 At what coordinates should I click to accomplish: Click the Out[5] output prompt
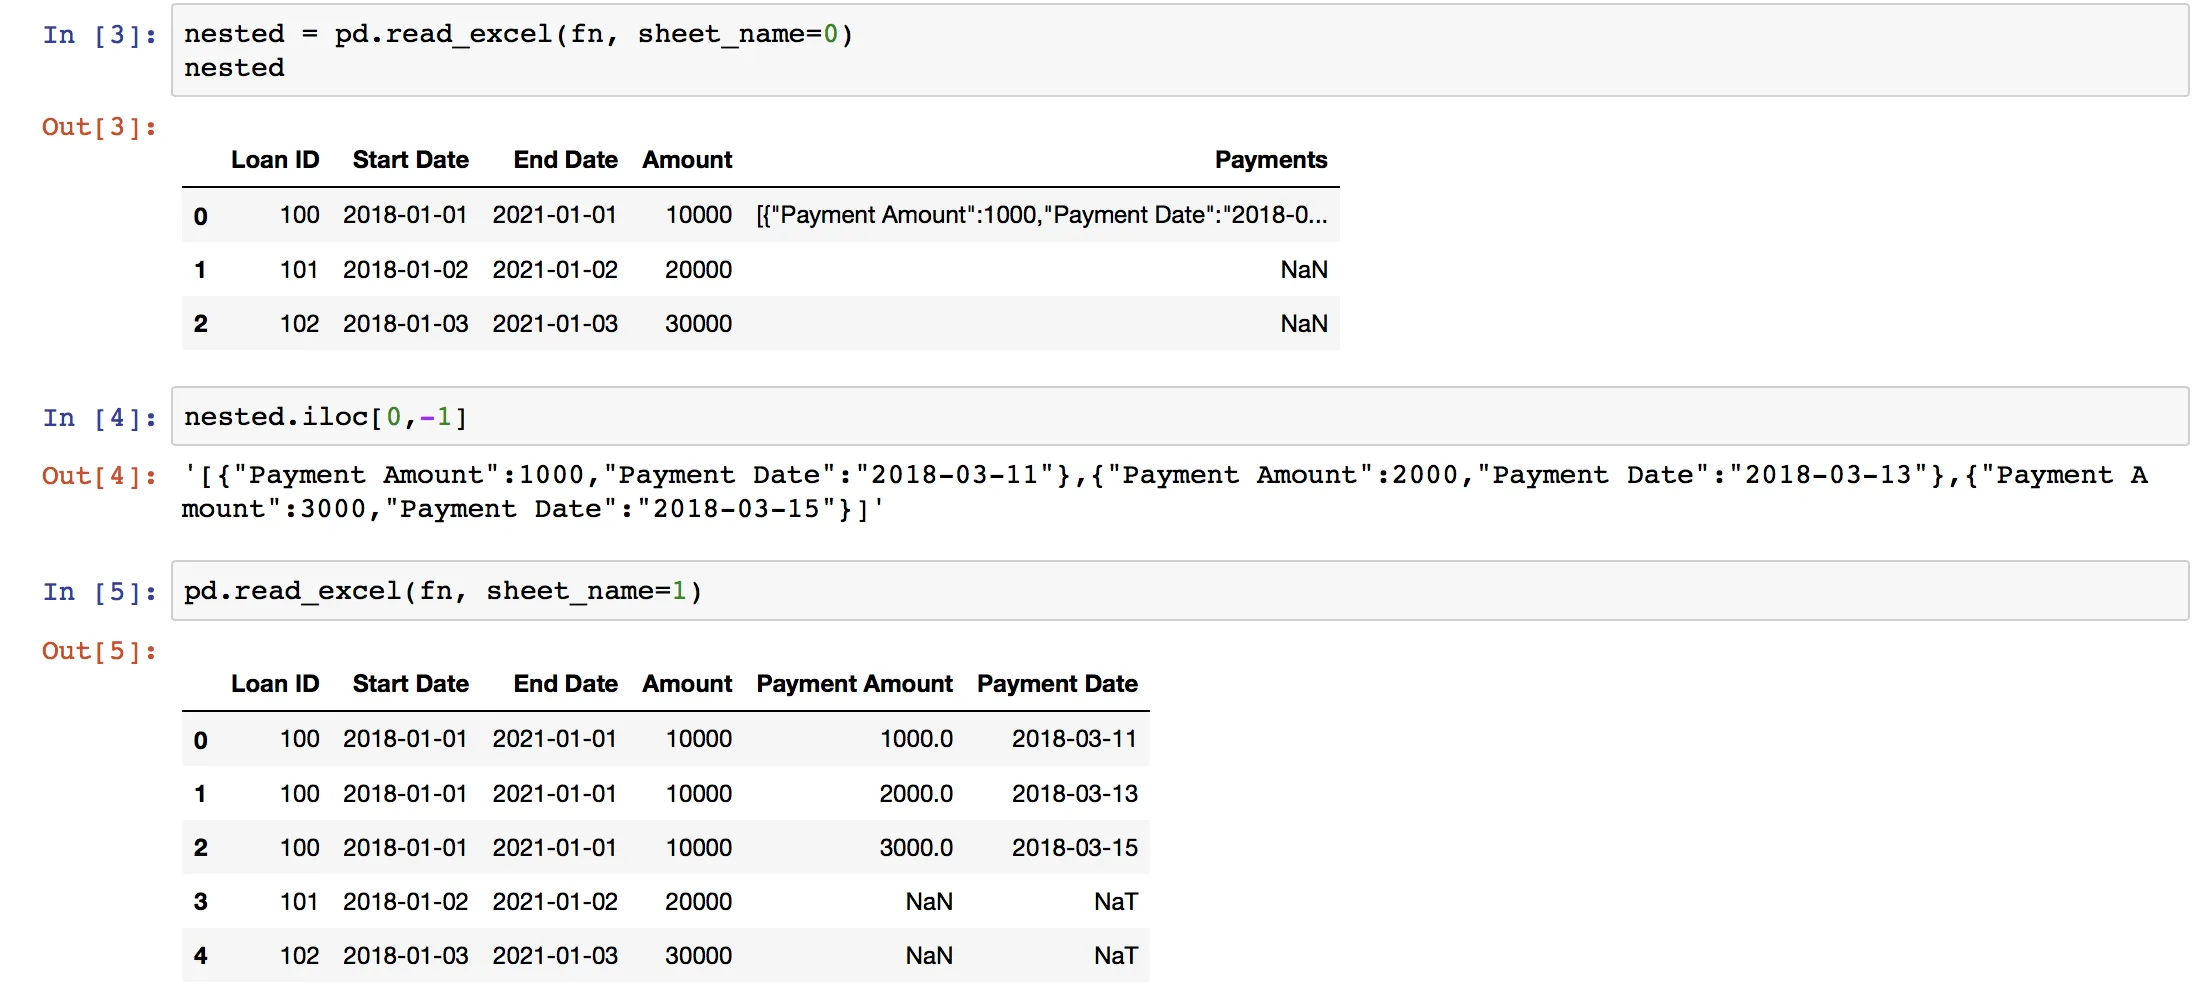click(x=99, y=651)
